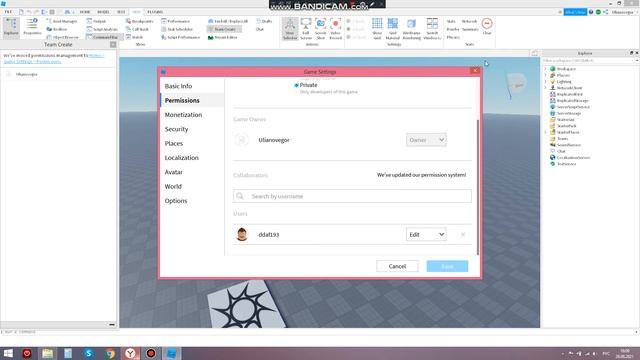Toggle the Team Create panel button

[224, 29]
